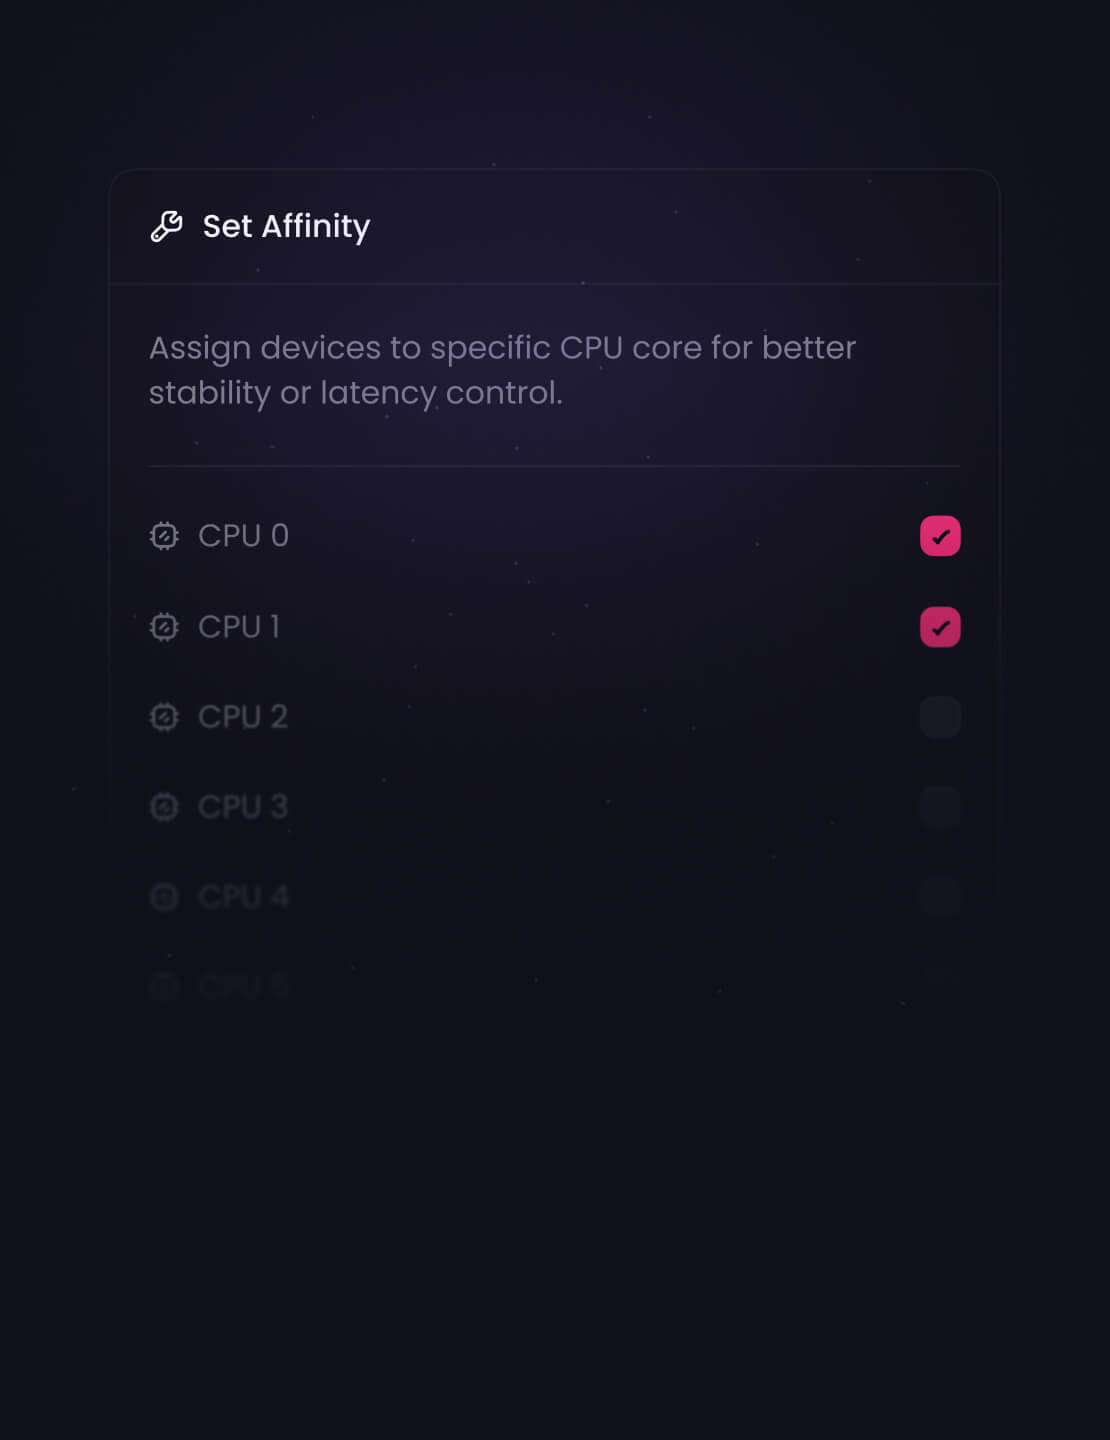Toggle the CPU 5 checkbox at bottom
Image resolution: width=1110 pixels, height=1440 pixels.
939,986
